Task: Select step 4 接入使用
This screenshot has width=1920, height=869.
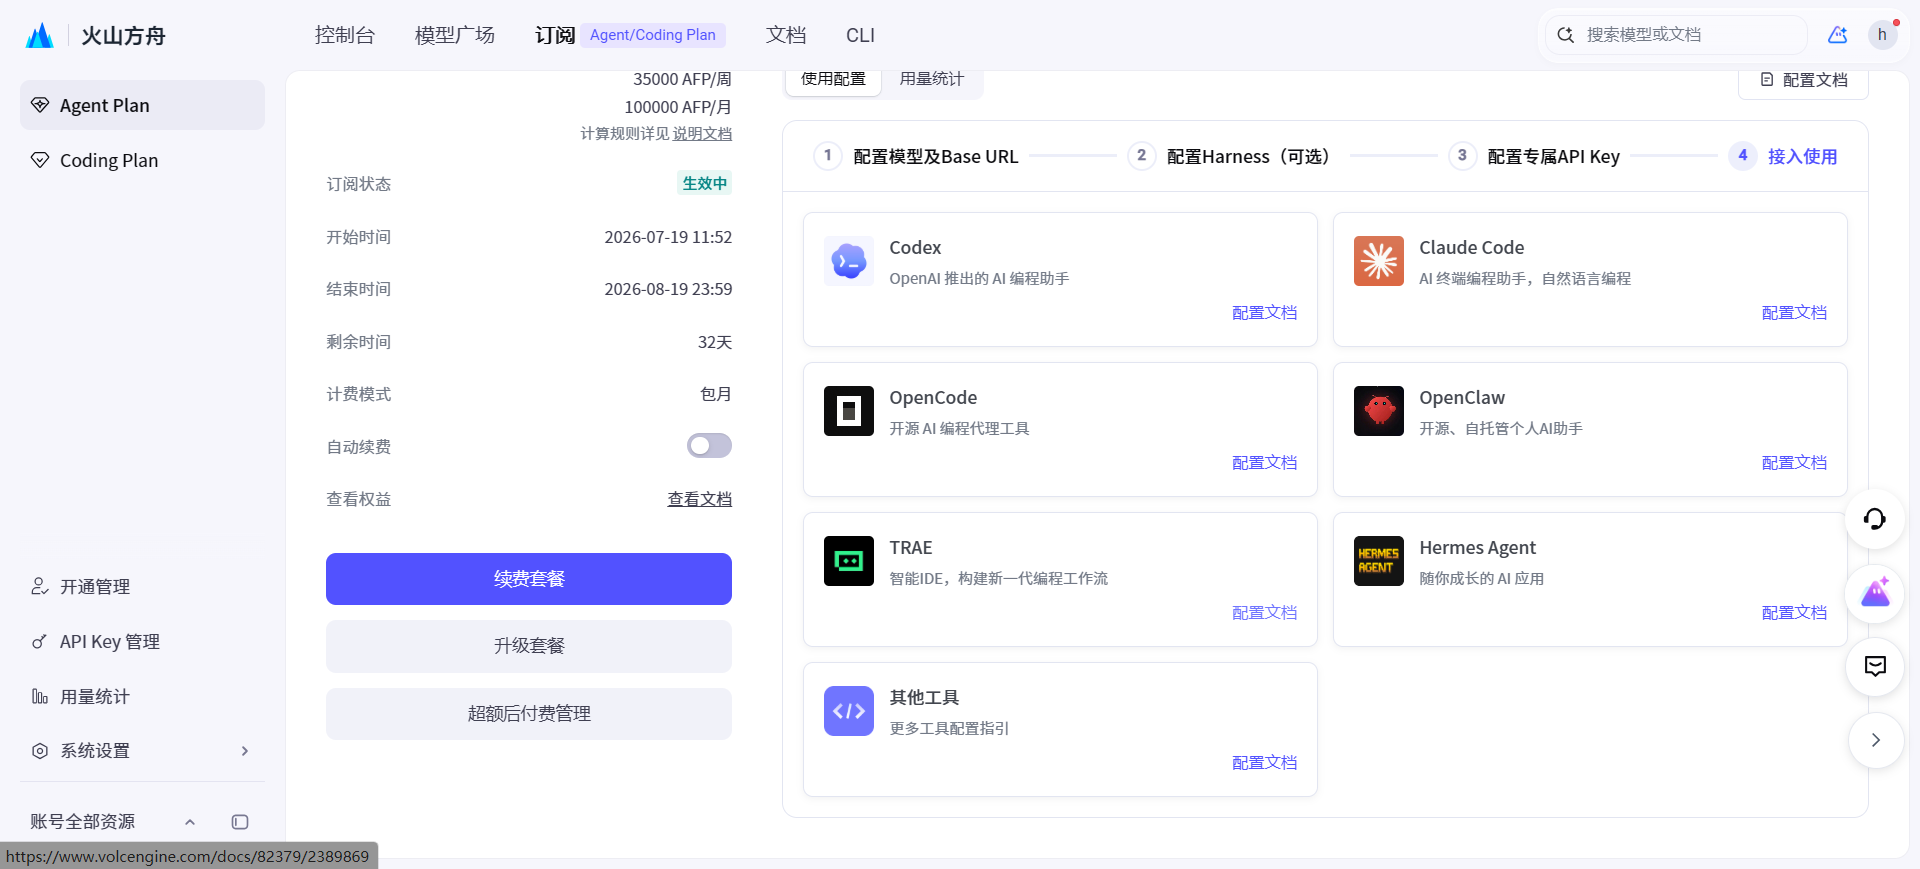Action: pos(1783,156)
